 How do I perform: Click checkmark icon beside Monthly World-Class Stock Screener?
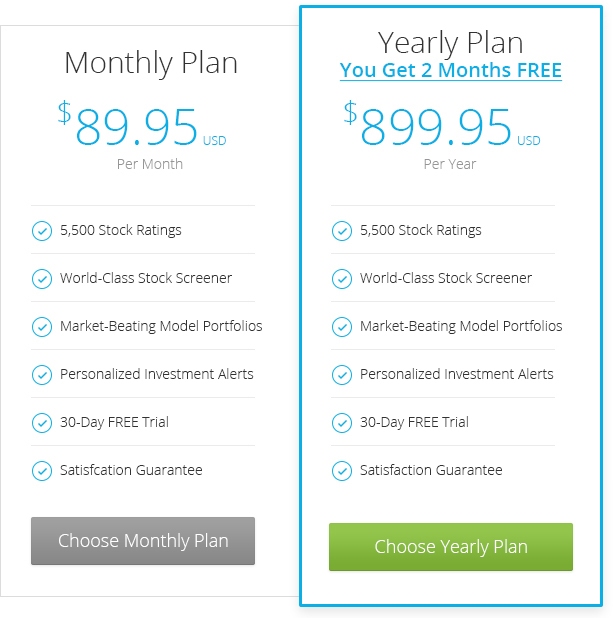42,279
